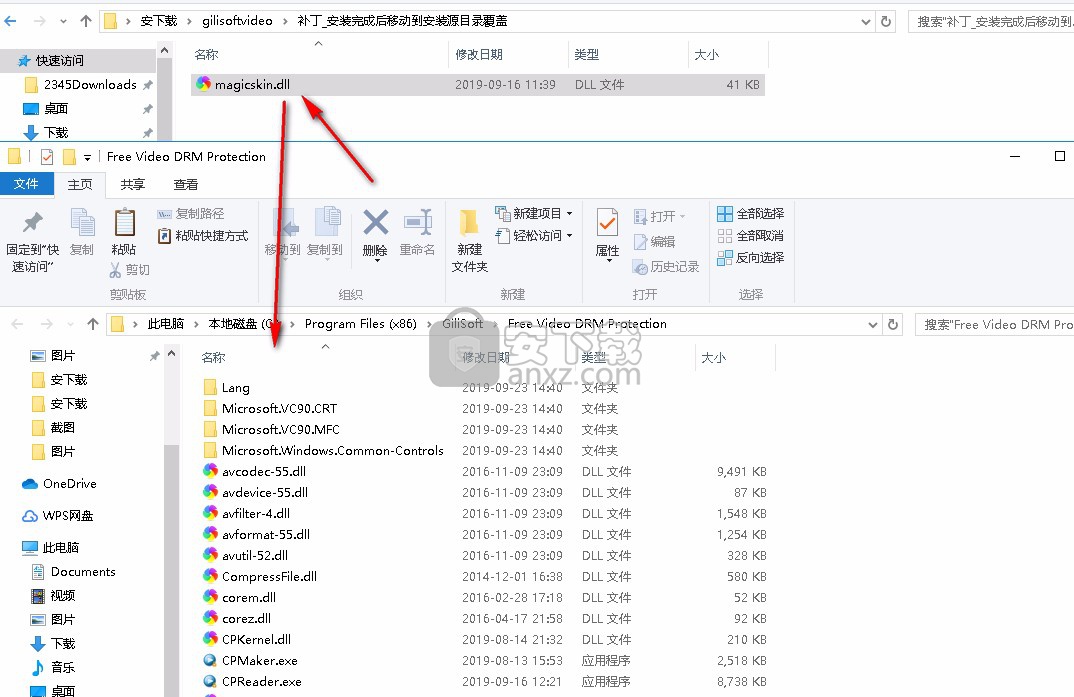Sort upper window by 修改日期 column

479,55
